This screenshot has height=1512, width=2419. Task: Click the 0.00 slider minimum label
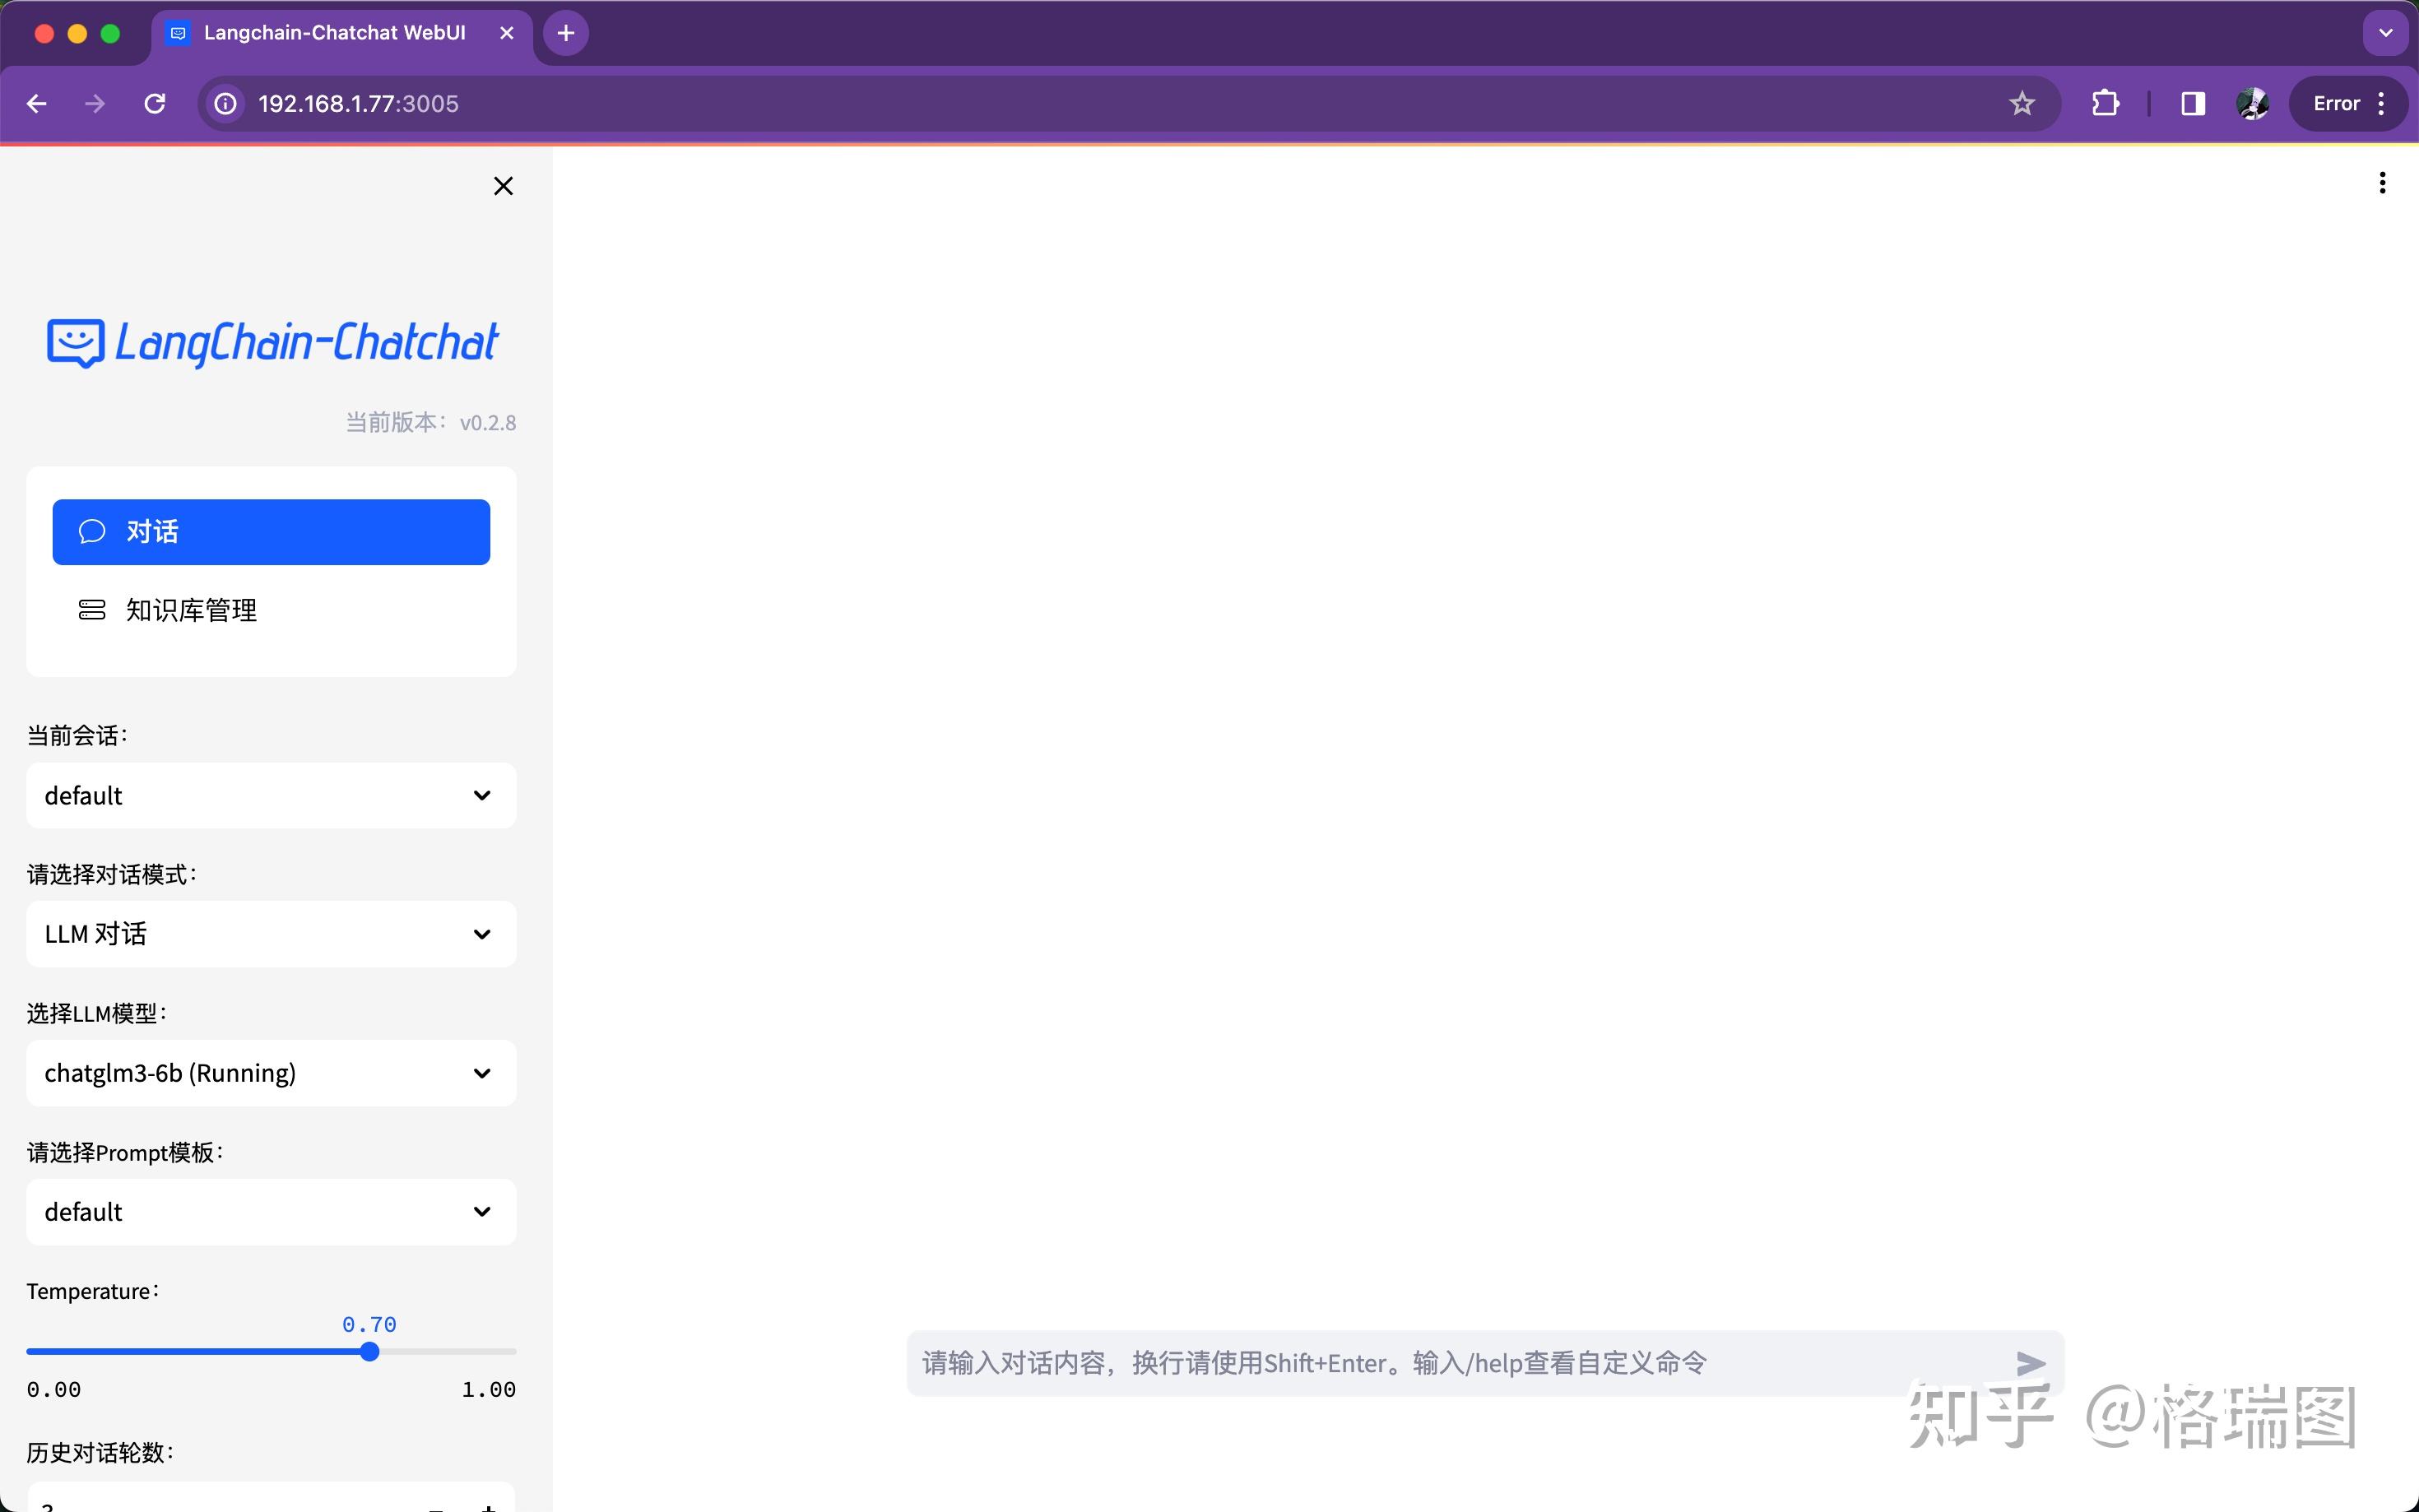tap(54, 1389)
